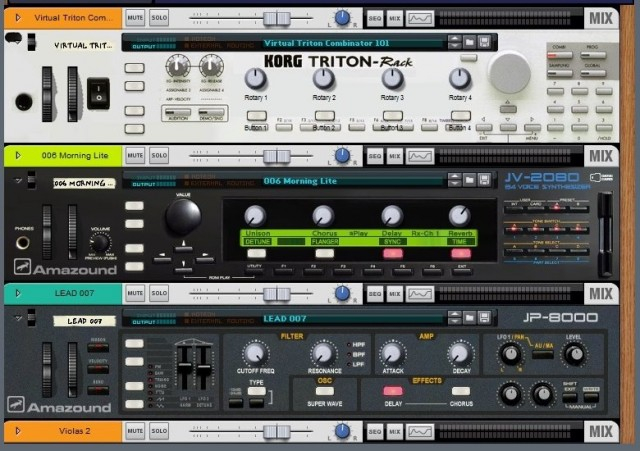Click the browse patch folder icon on JP-8000
640x451 pixels.
click(x=468, y=318)
